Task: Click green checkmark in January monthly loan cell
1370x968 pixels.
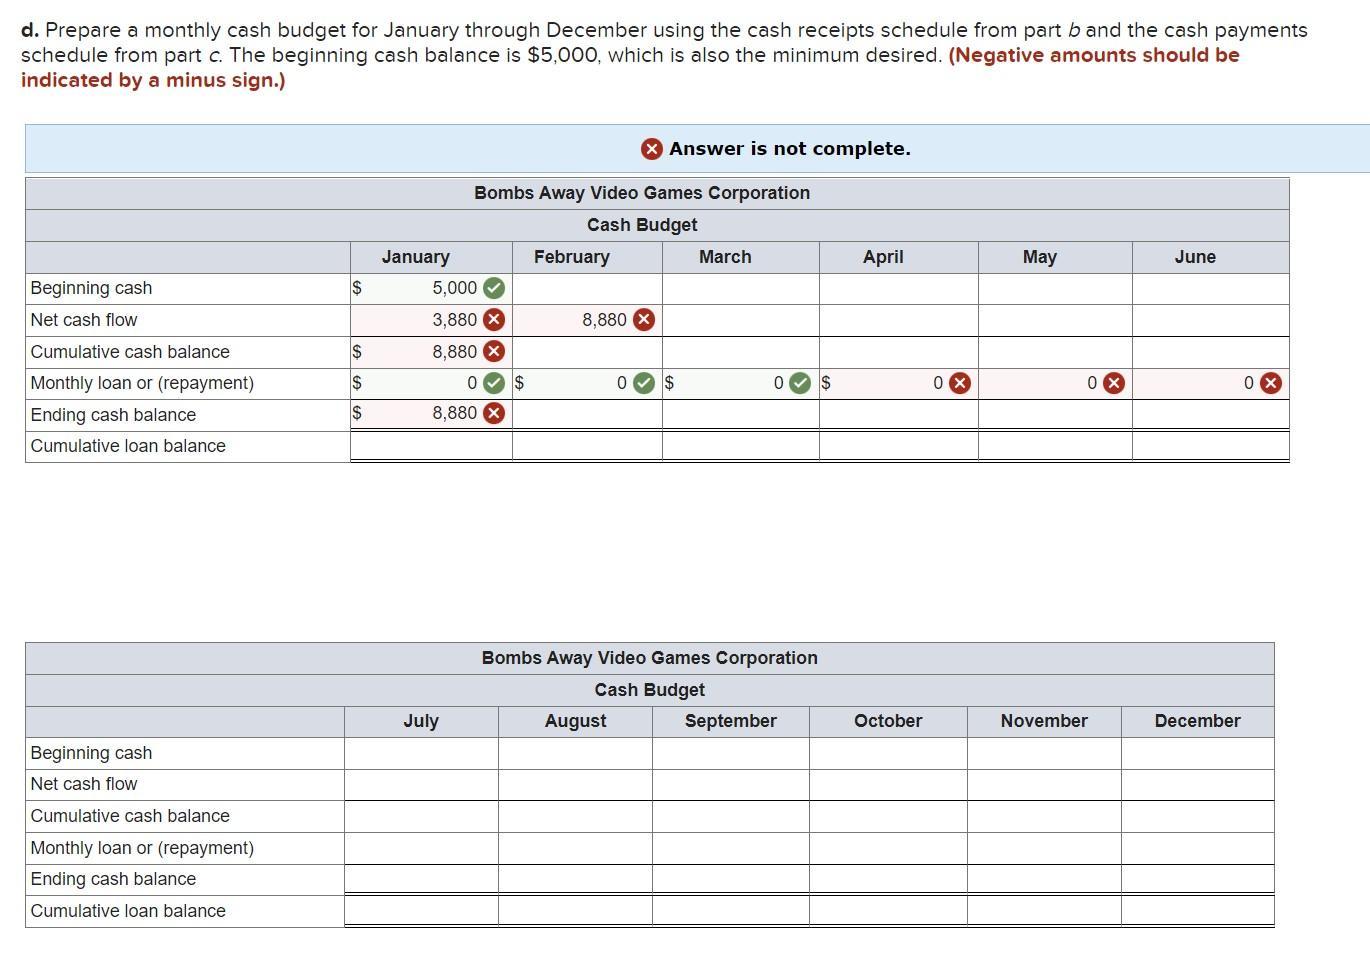Action: tap(494, 383)
